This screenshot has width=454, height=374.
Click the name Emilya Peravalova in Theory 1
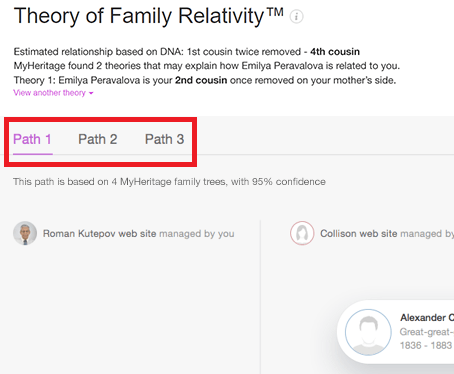coord(99,80)
